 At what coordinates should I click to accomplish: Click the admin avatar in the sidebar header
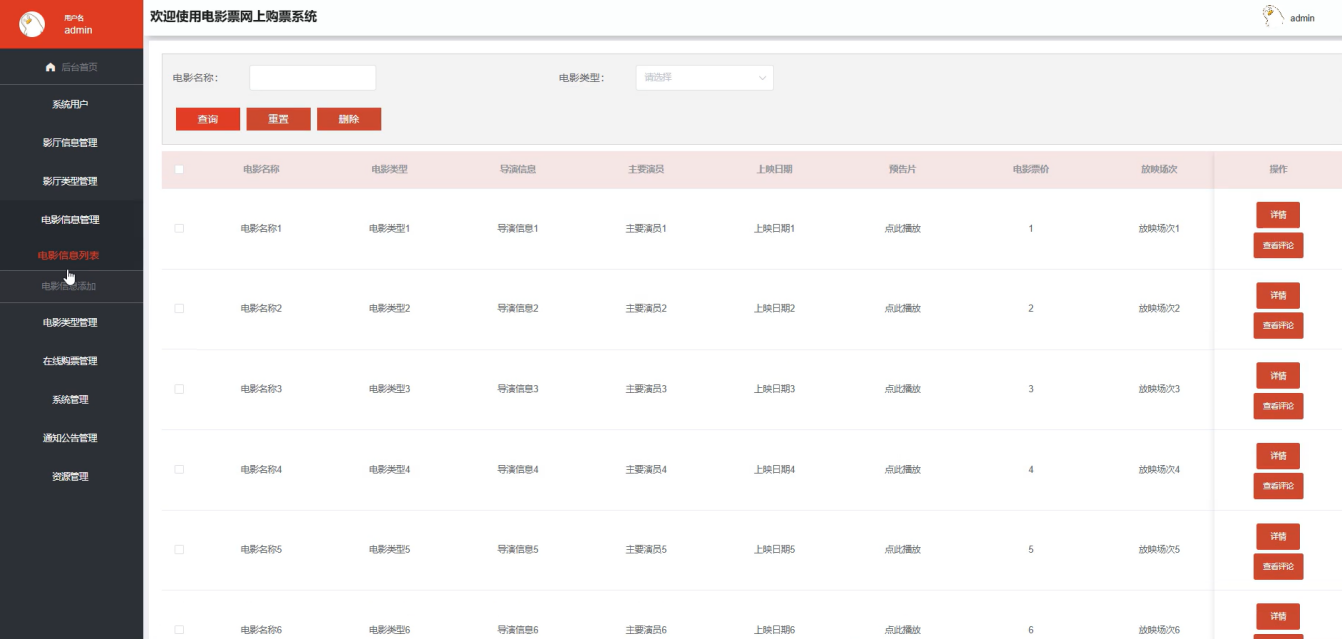point(32,23)
